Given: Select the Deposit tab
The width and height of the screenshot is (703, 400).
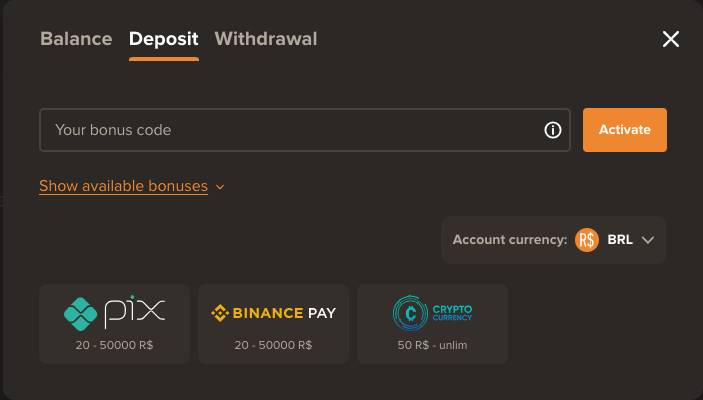Looking at the screenshot, I should tap(164, 40).
